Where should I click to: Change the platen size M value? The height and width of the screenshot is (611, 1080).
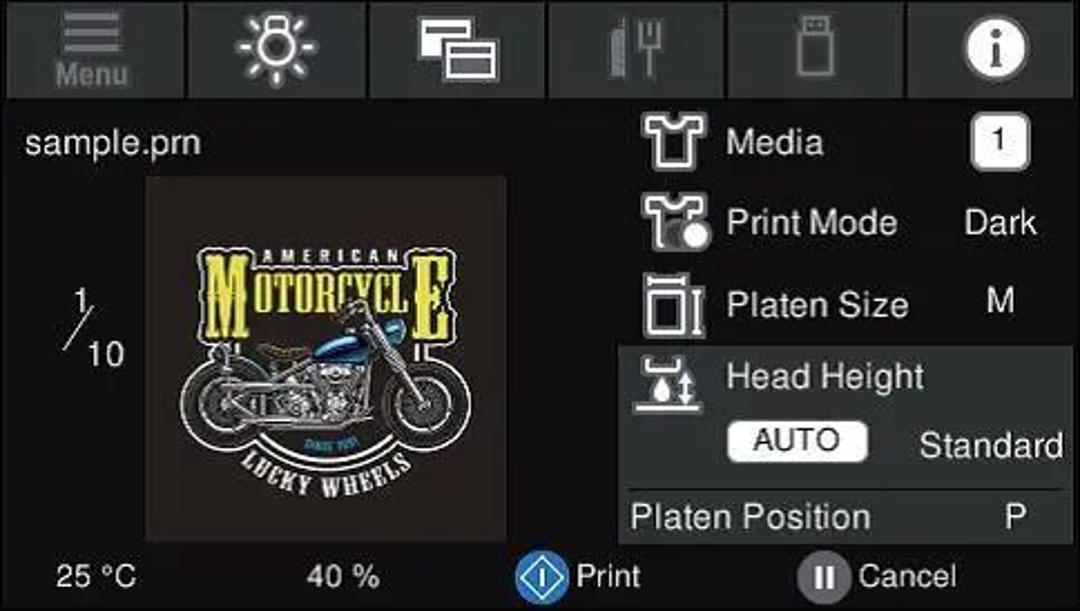click(1000, 301)
